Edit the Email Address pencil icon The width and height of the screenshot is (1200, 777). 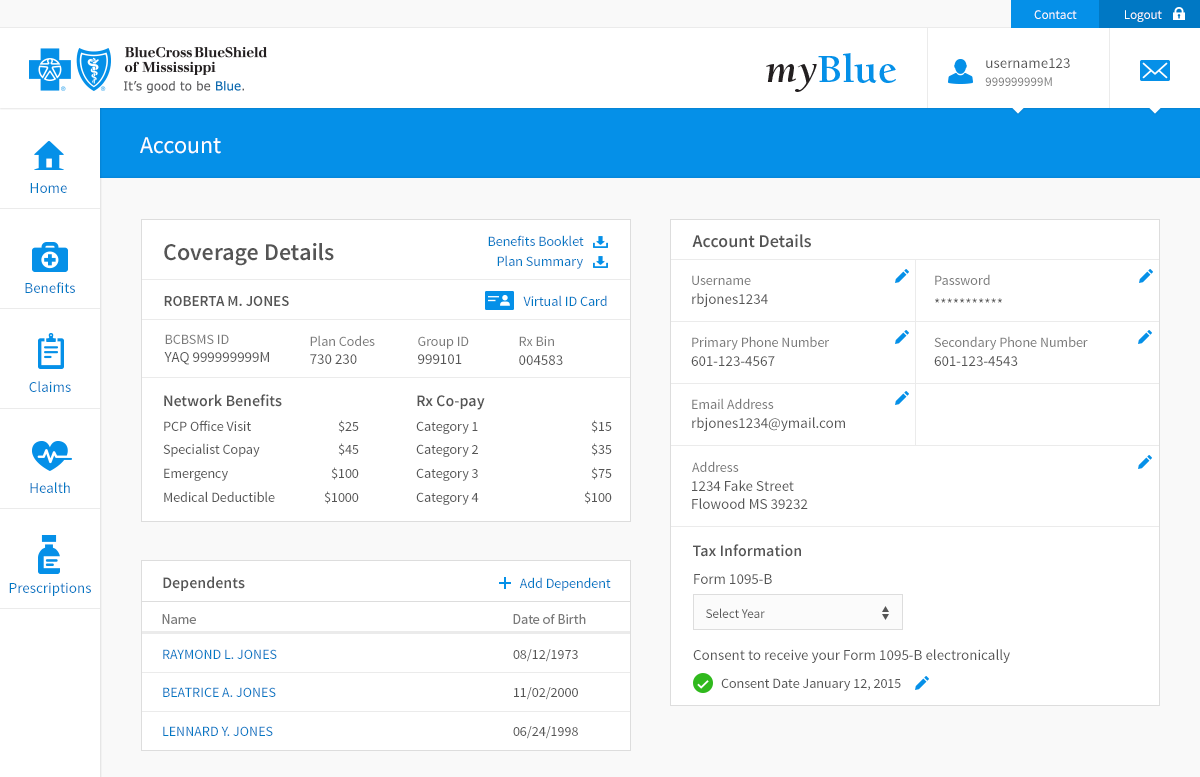pyautogui.click(x=901, y=397)
